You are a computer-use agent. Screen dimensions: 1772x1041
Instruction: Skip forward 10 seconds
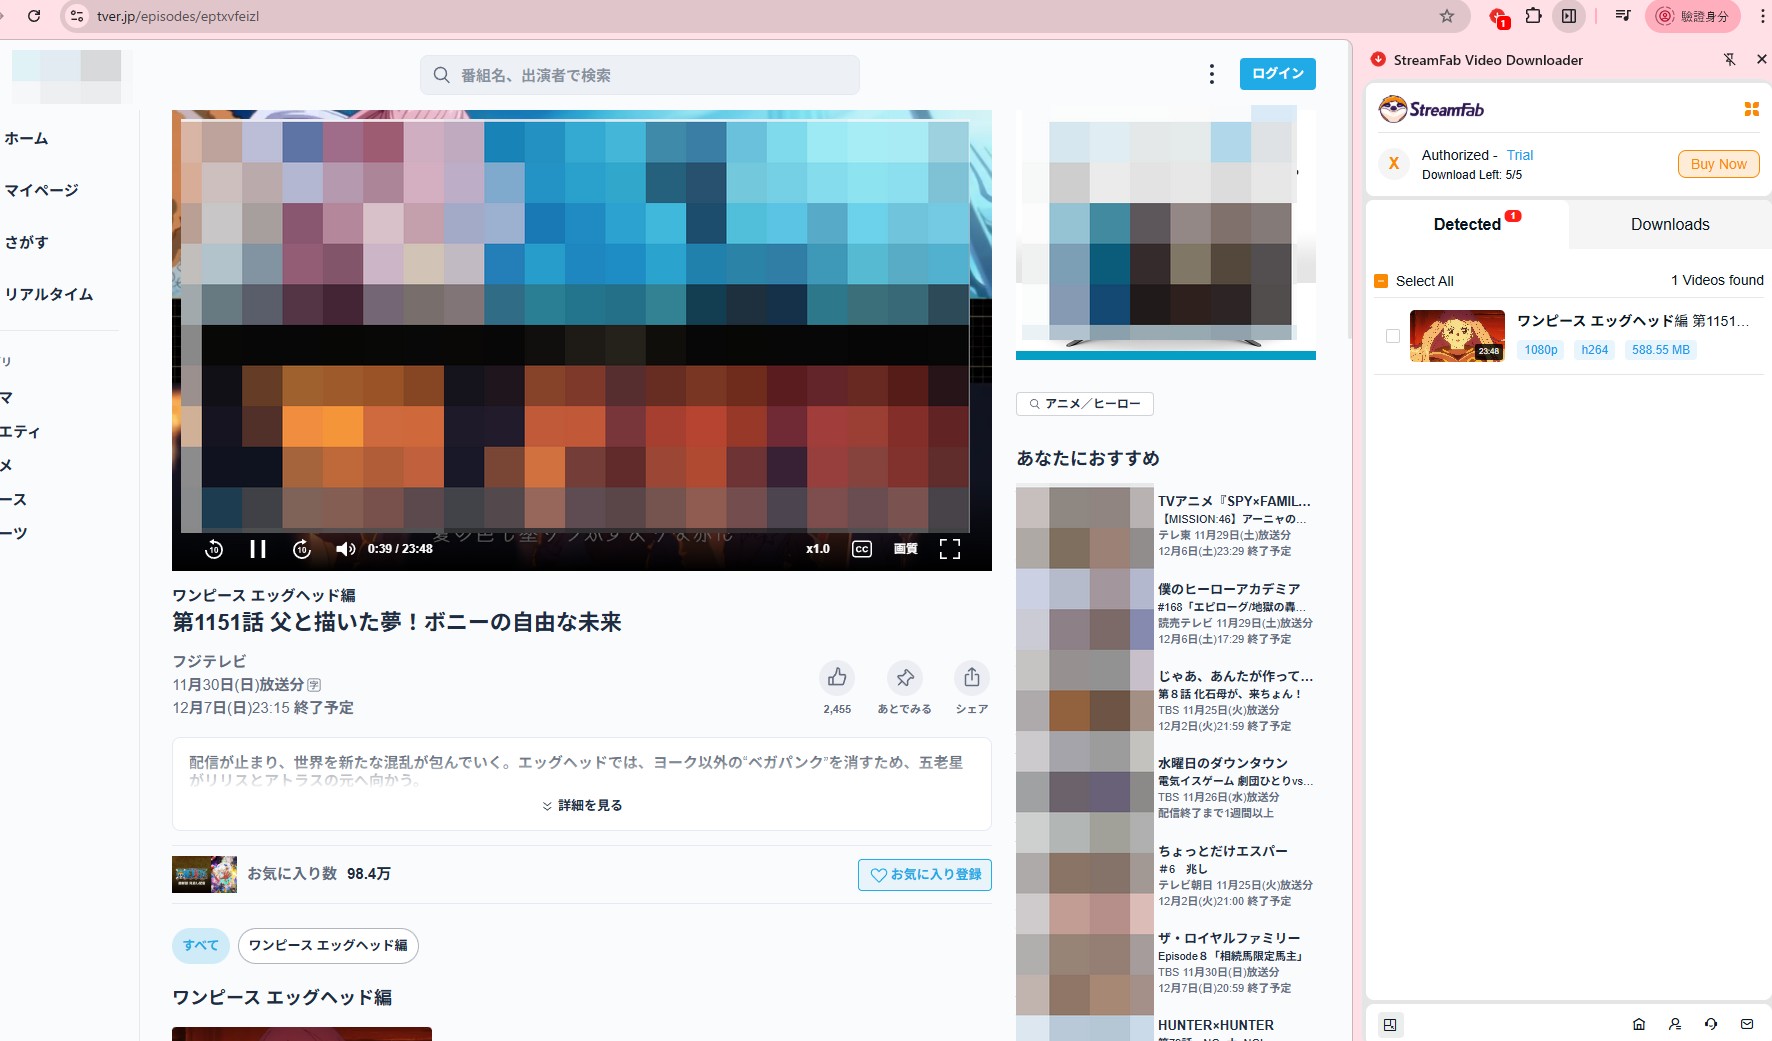tap(302, 549)
